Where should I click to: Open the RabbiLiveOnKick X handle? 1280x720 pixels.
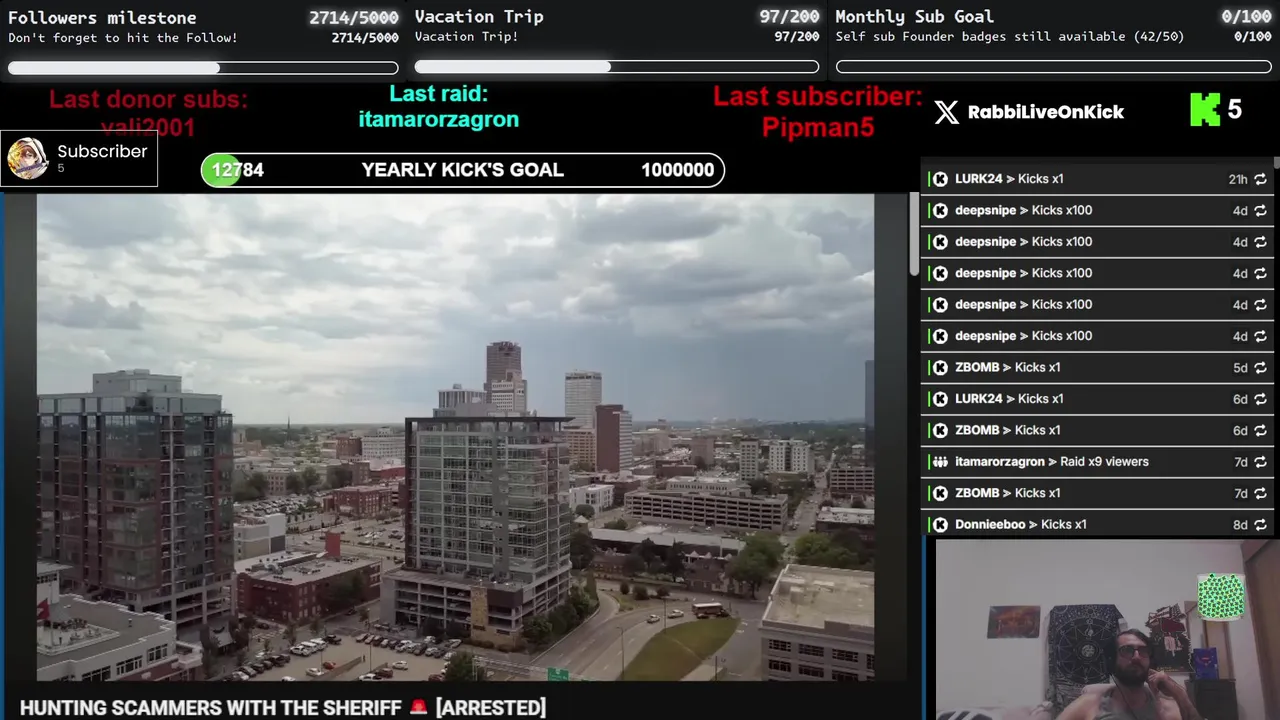[1046, 112]
